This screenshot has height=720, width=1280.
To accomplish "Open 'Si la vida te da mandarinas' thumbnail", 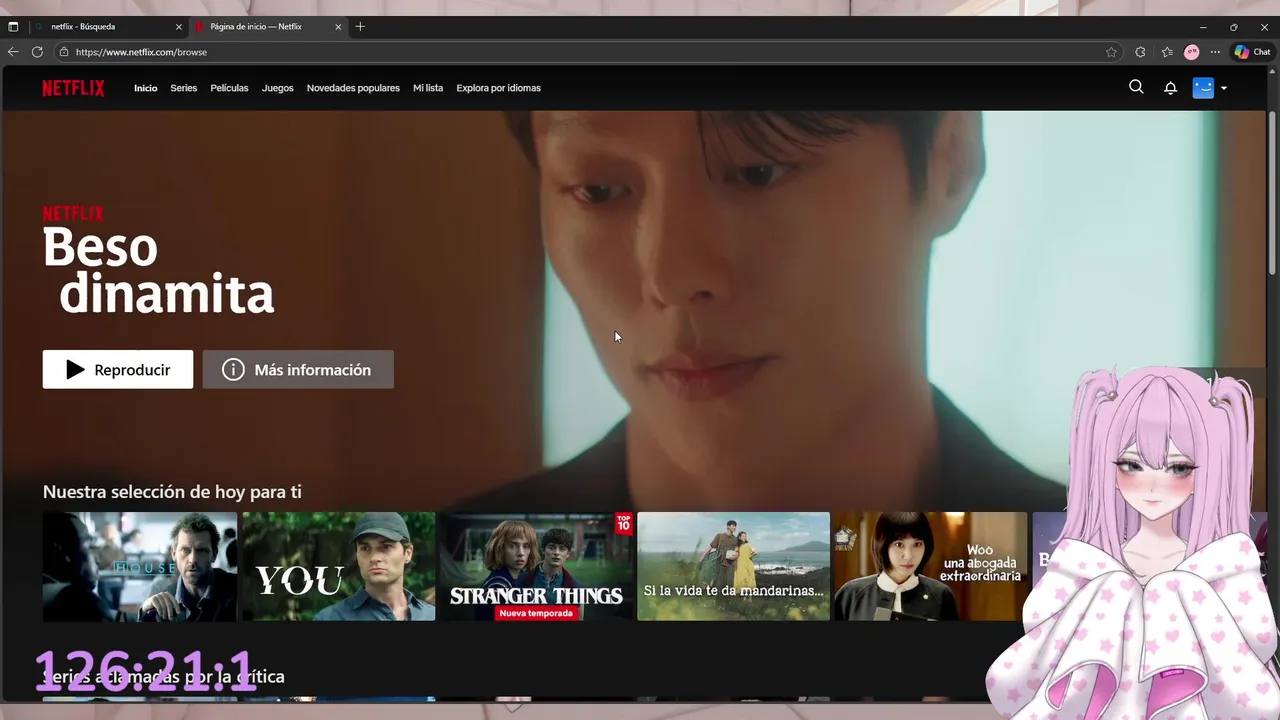I will 734,566.
